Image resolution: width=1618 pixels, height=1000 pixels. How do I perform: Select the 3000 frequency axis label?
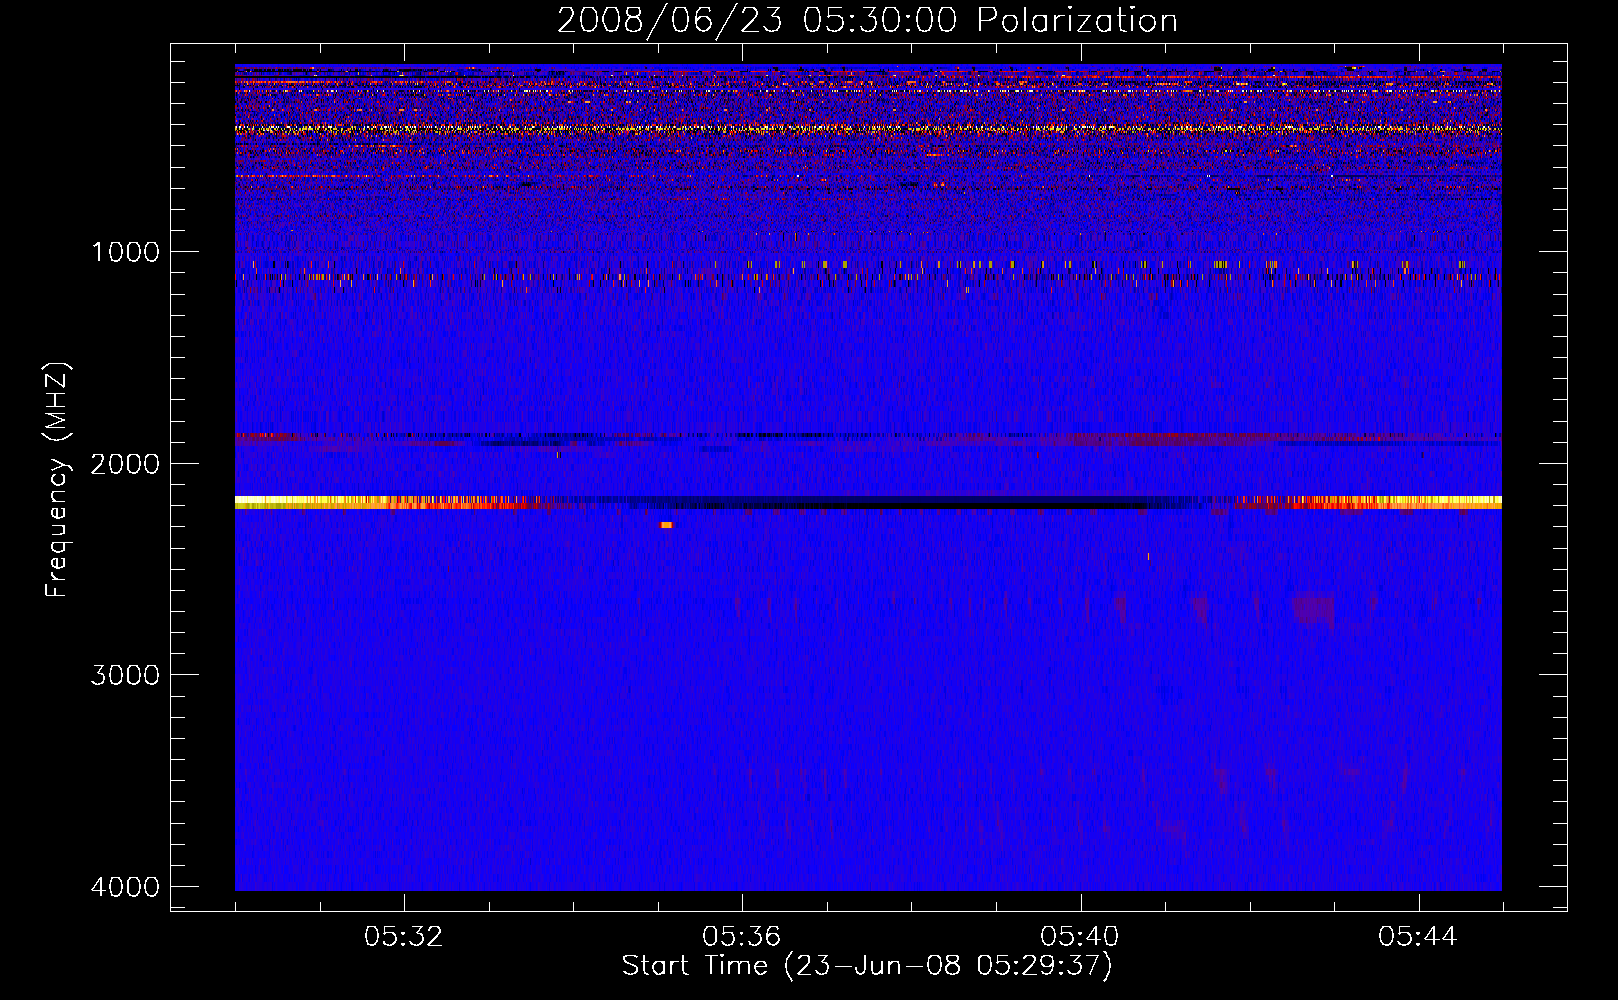point(125,675)
